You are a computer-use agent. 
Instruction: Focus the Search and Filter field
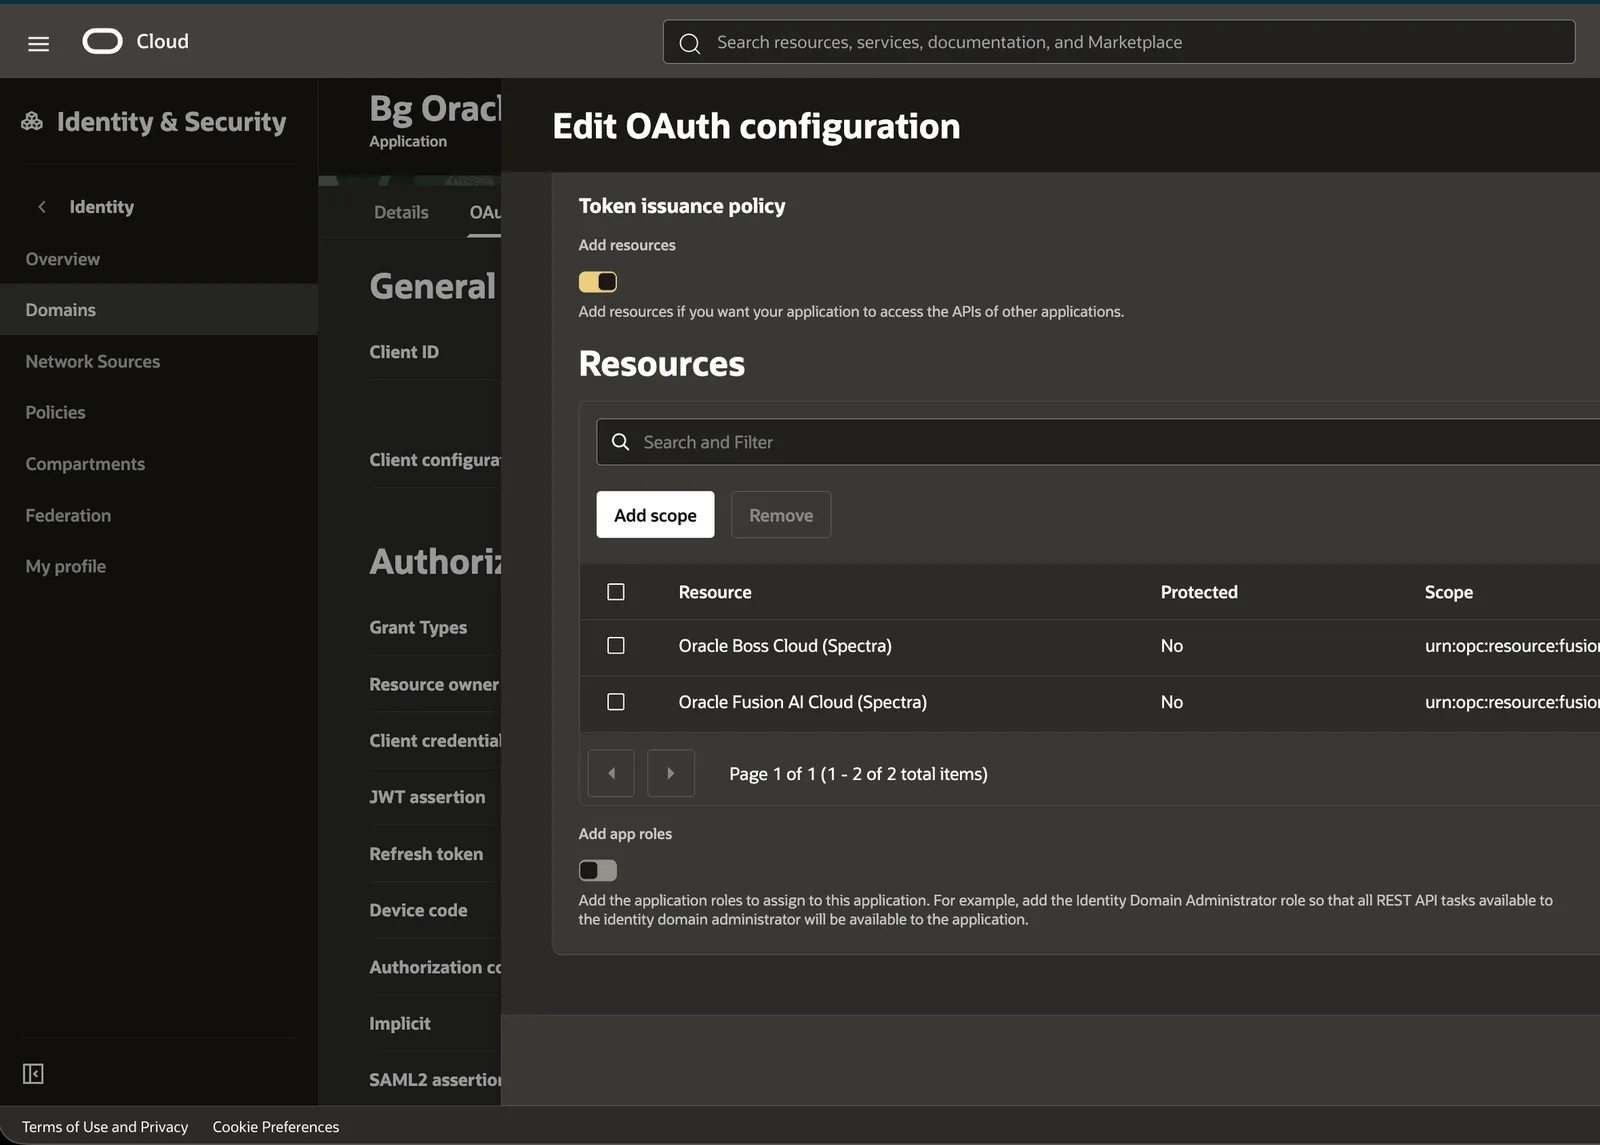[1098, 442]
